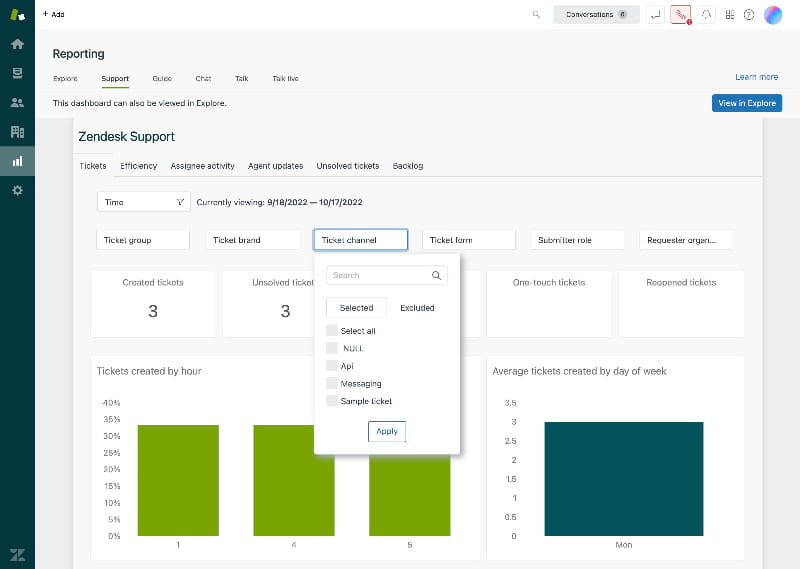Open the Submitter role filter

click(577, 240)
